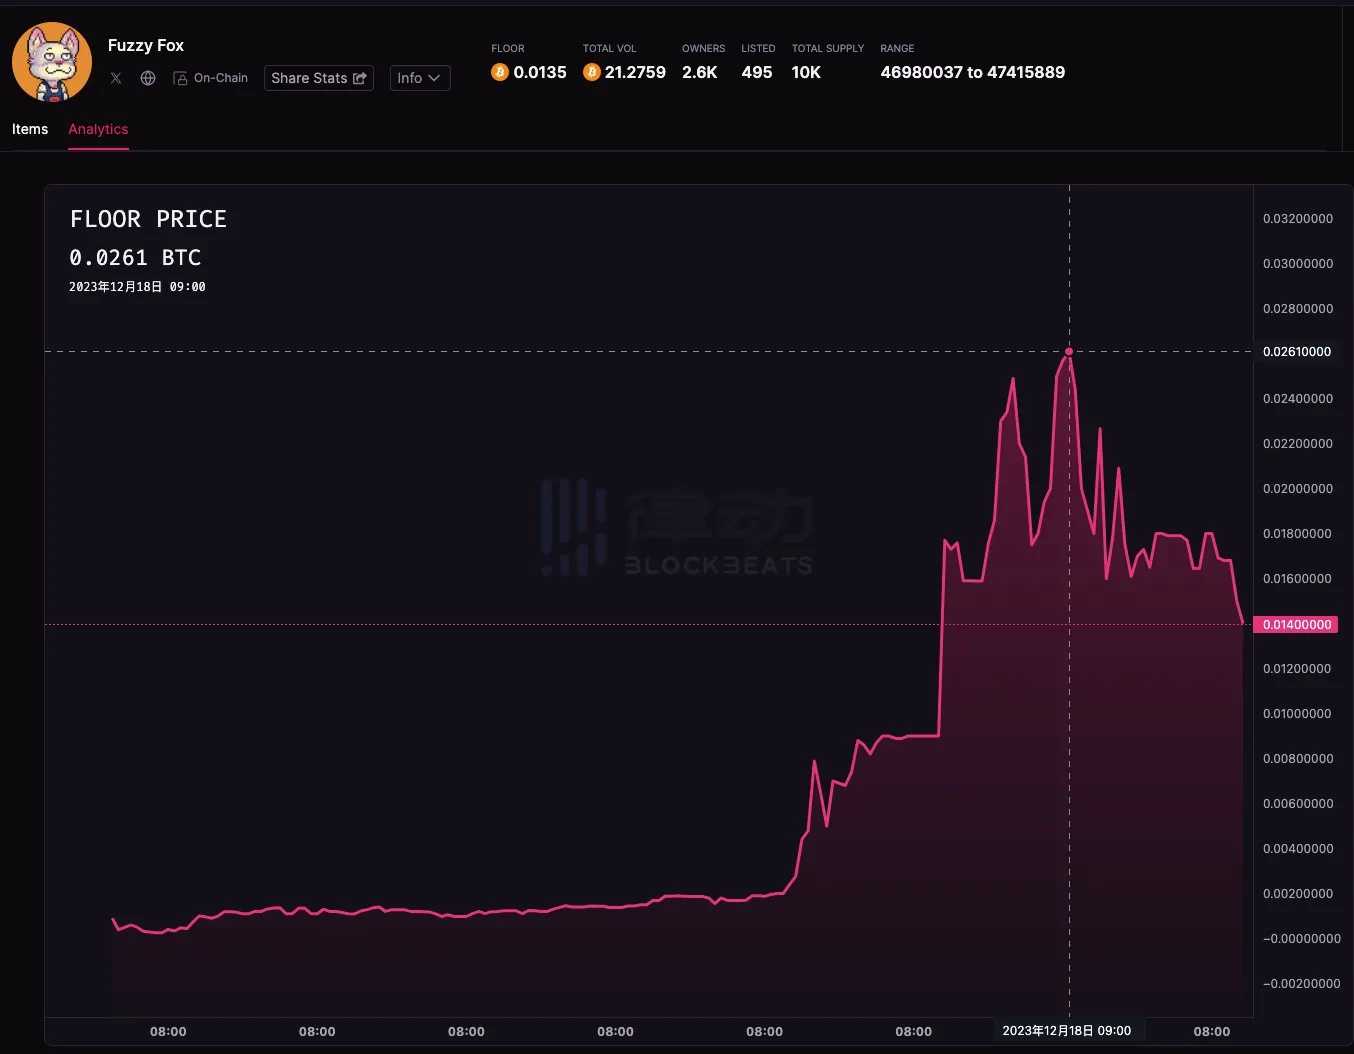Viewport: 1354px width, 1054px height.
Task: Click the Total Supply 10K value
Action: tap(806, 72)
